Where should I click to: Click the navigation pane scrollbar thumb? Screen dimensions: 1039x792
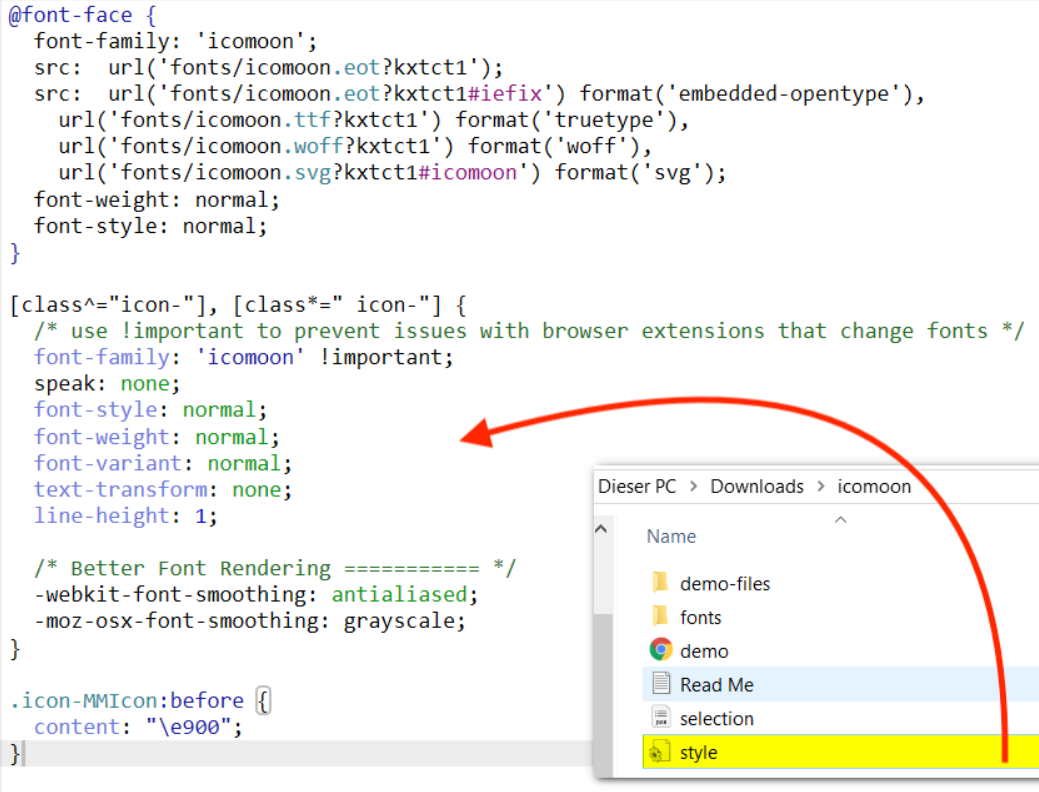coord(602,695)
